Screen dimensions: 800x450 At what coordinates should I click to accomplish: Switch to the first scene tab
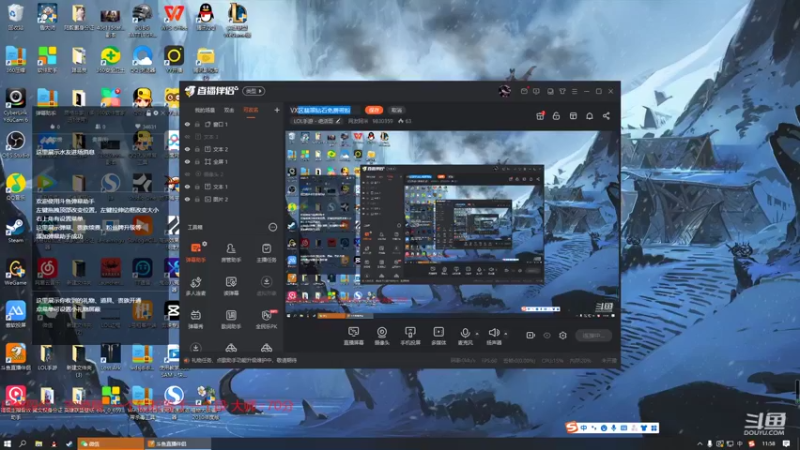(205, 110)
